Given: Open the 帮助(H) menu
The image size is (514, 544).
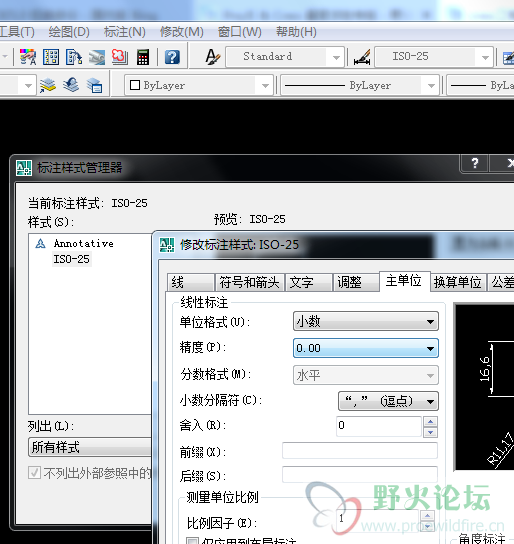Looking at the screenshot, I should tap(296, 32).
